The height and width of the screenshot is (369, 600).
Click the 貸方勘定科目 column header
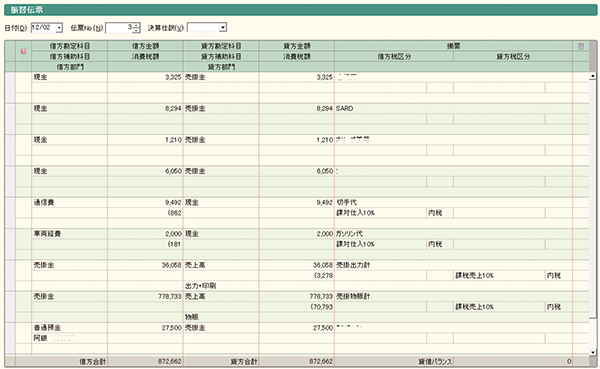[x=221, y=46]
